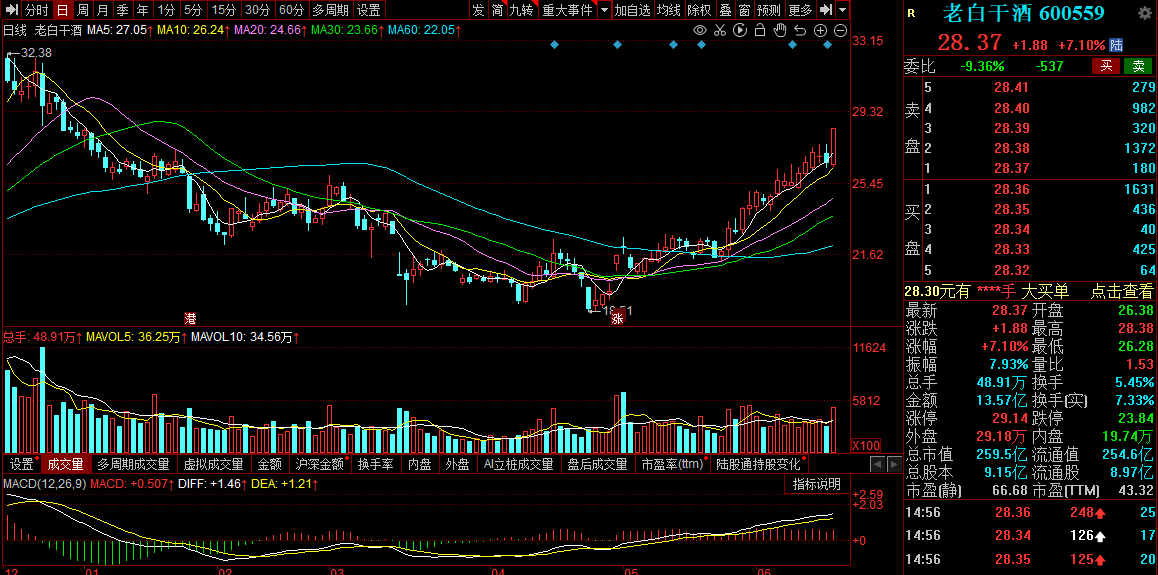The height and width of the screenshot is (575, 1158).
Task: Click stock name 老白干酒 600559
Action: pos(1024,13)
